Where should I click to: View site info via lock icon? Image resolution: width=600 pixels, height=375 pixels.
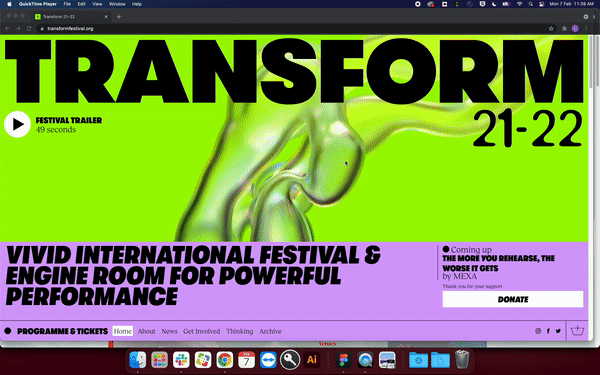tap(42, 28)
